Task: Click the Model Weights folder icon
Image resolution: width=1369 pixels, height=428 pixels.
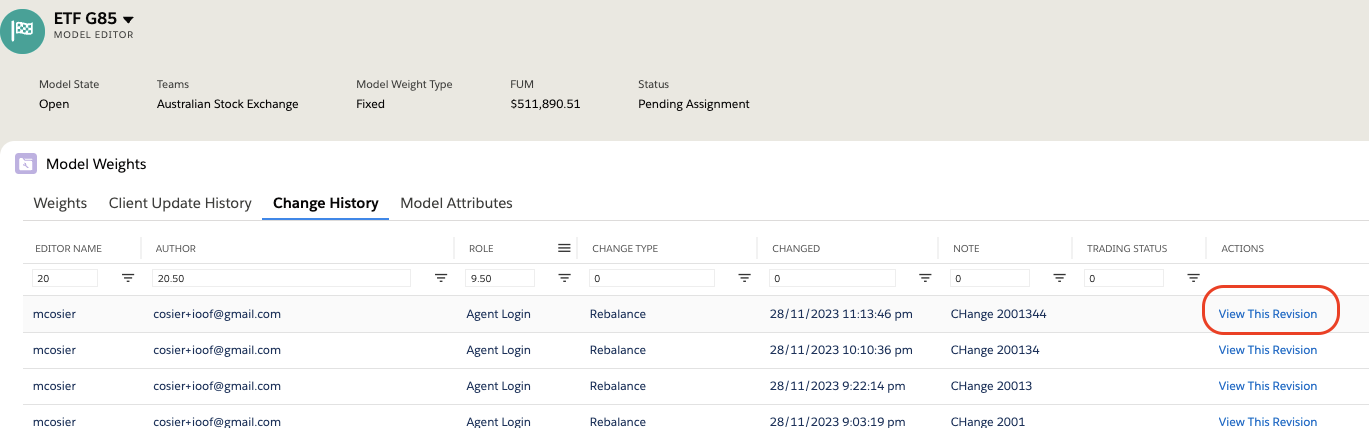Action: (x=26, y=164)
